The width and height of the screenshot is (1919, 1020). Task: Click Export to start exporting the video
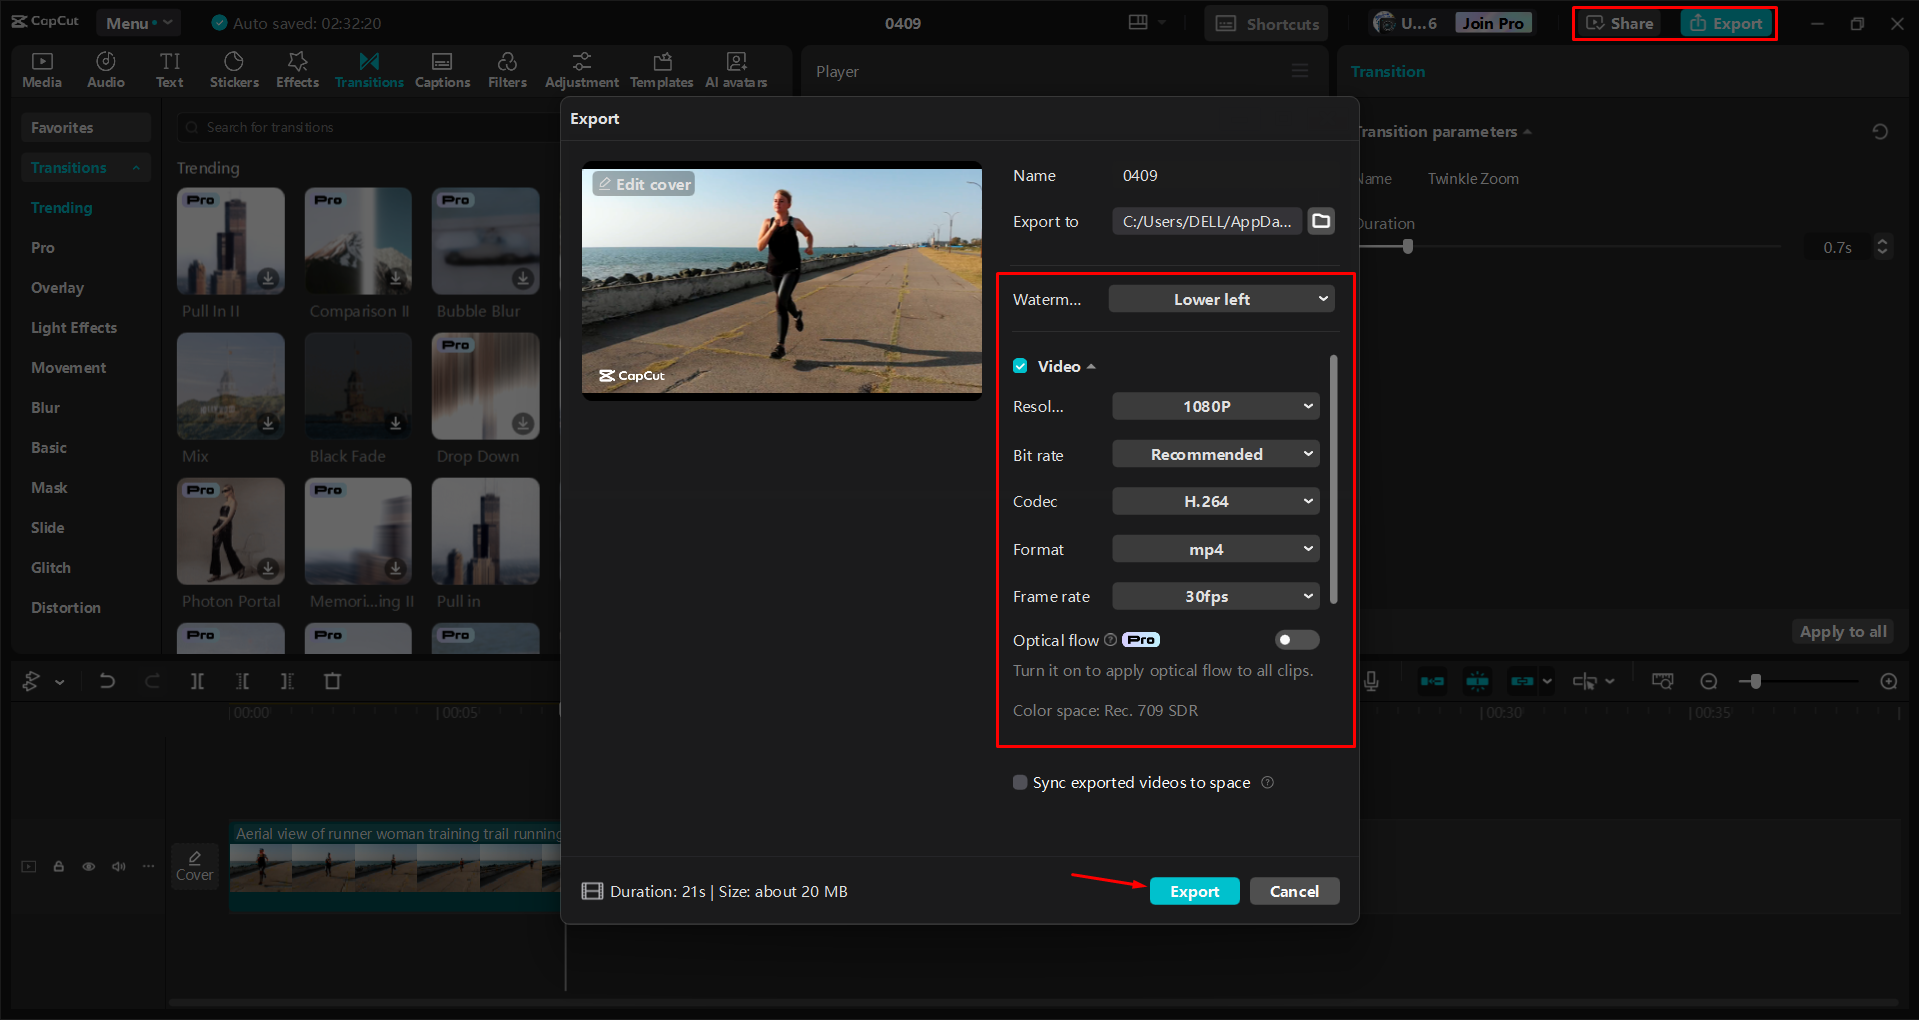click(1194, 890)
